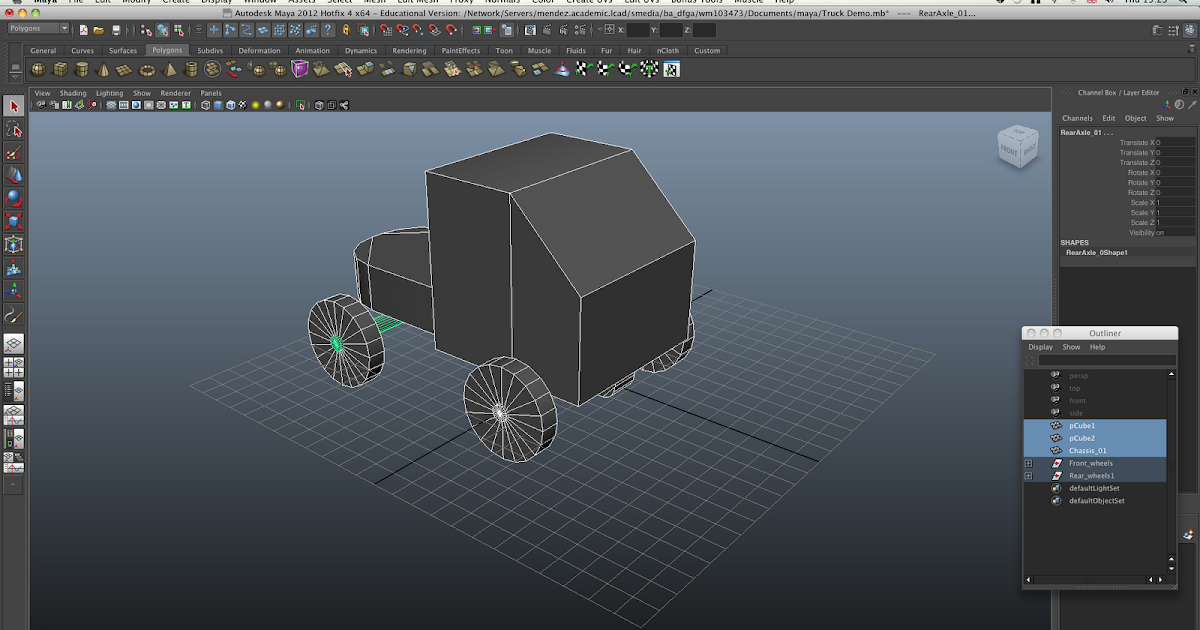Open Show menu in the Outliner

(x=1070, y=347)
